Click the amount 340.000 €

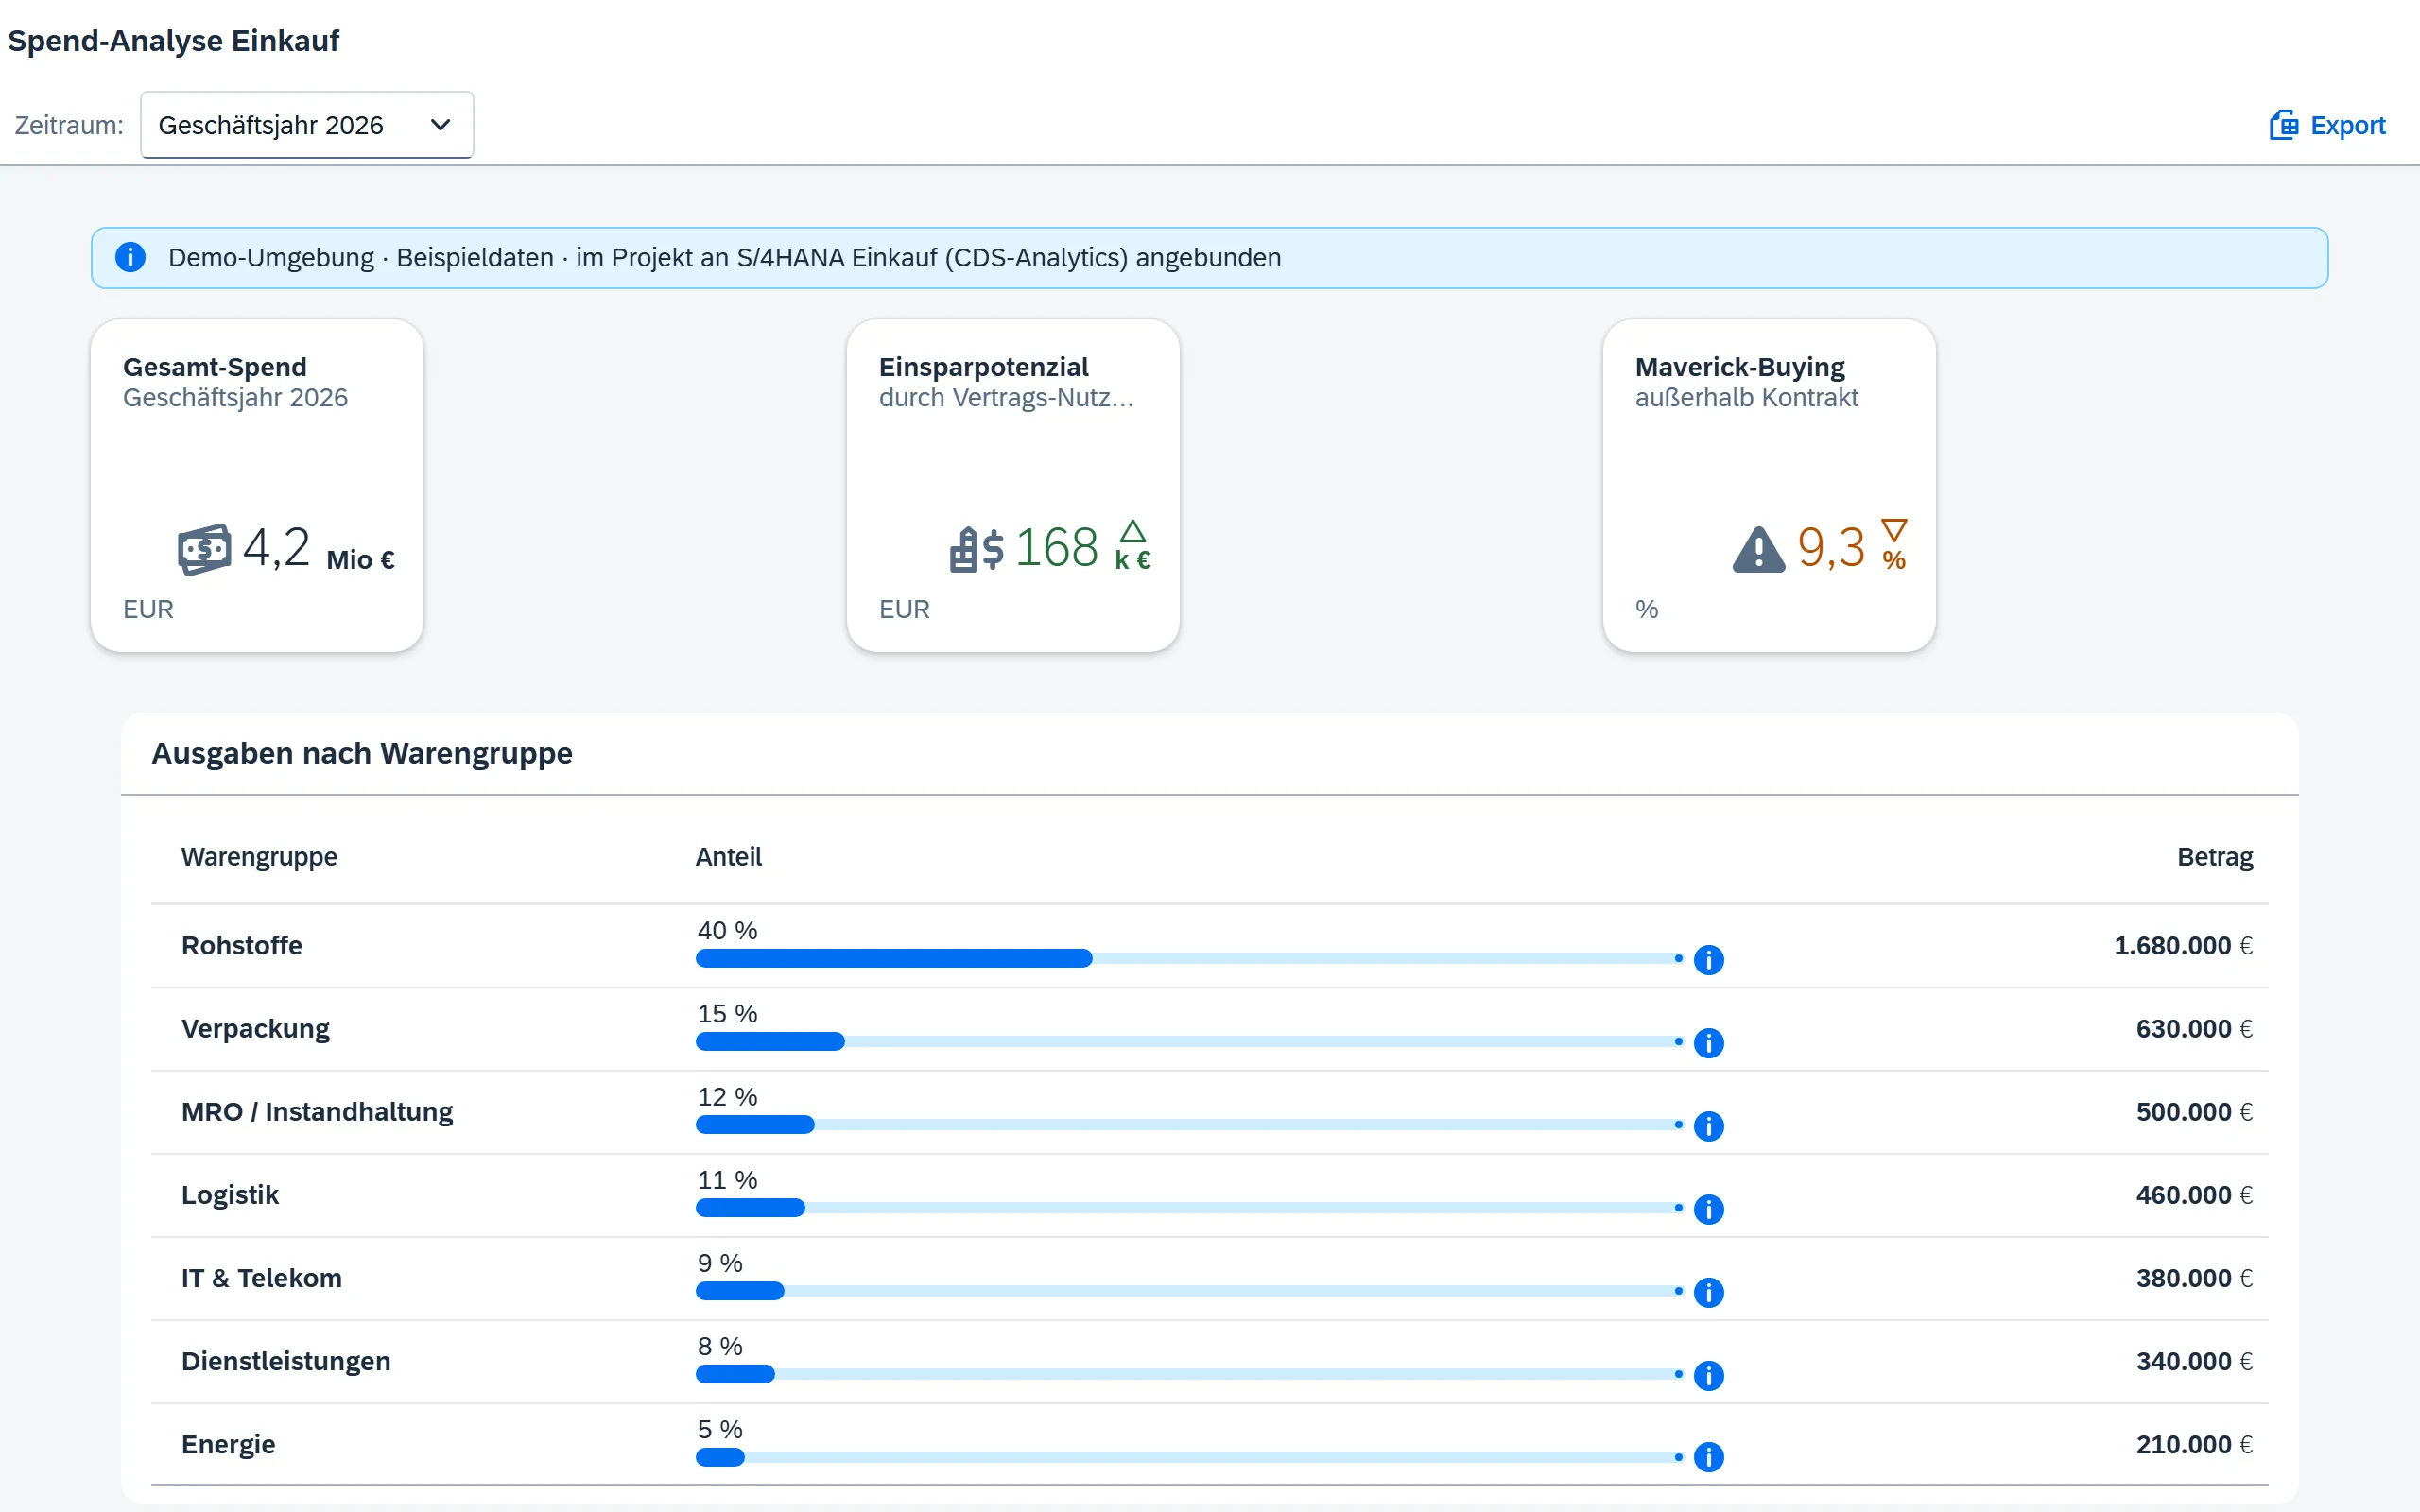[x=2194, y=1361]
